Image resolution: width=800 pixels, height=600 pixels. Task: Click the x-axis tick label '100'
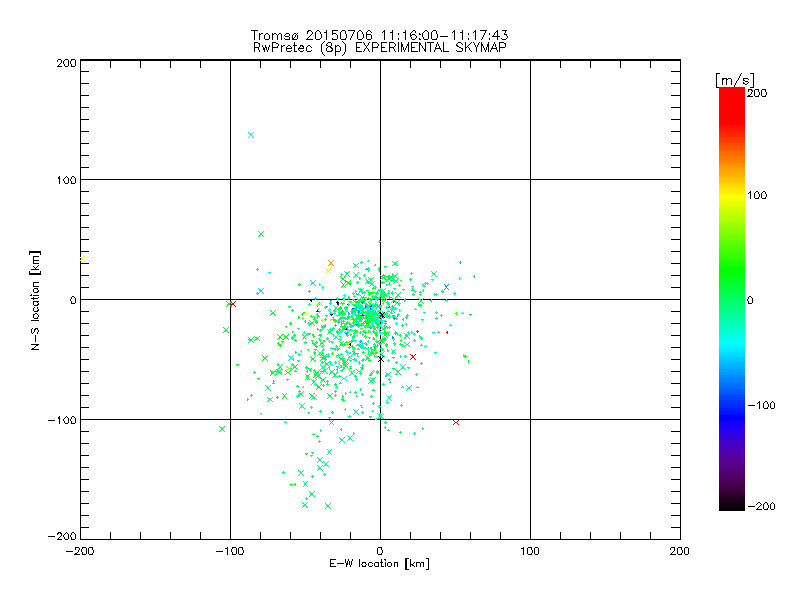coord(530,552)
